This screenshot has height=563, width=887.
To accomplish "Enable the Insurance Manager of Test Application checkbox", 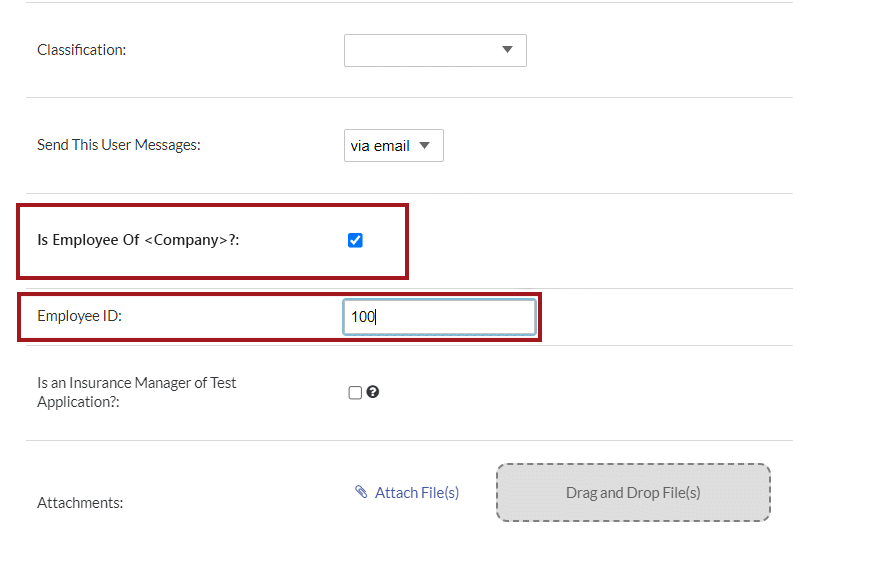I will pos(355,393).
